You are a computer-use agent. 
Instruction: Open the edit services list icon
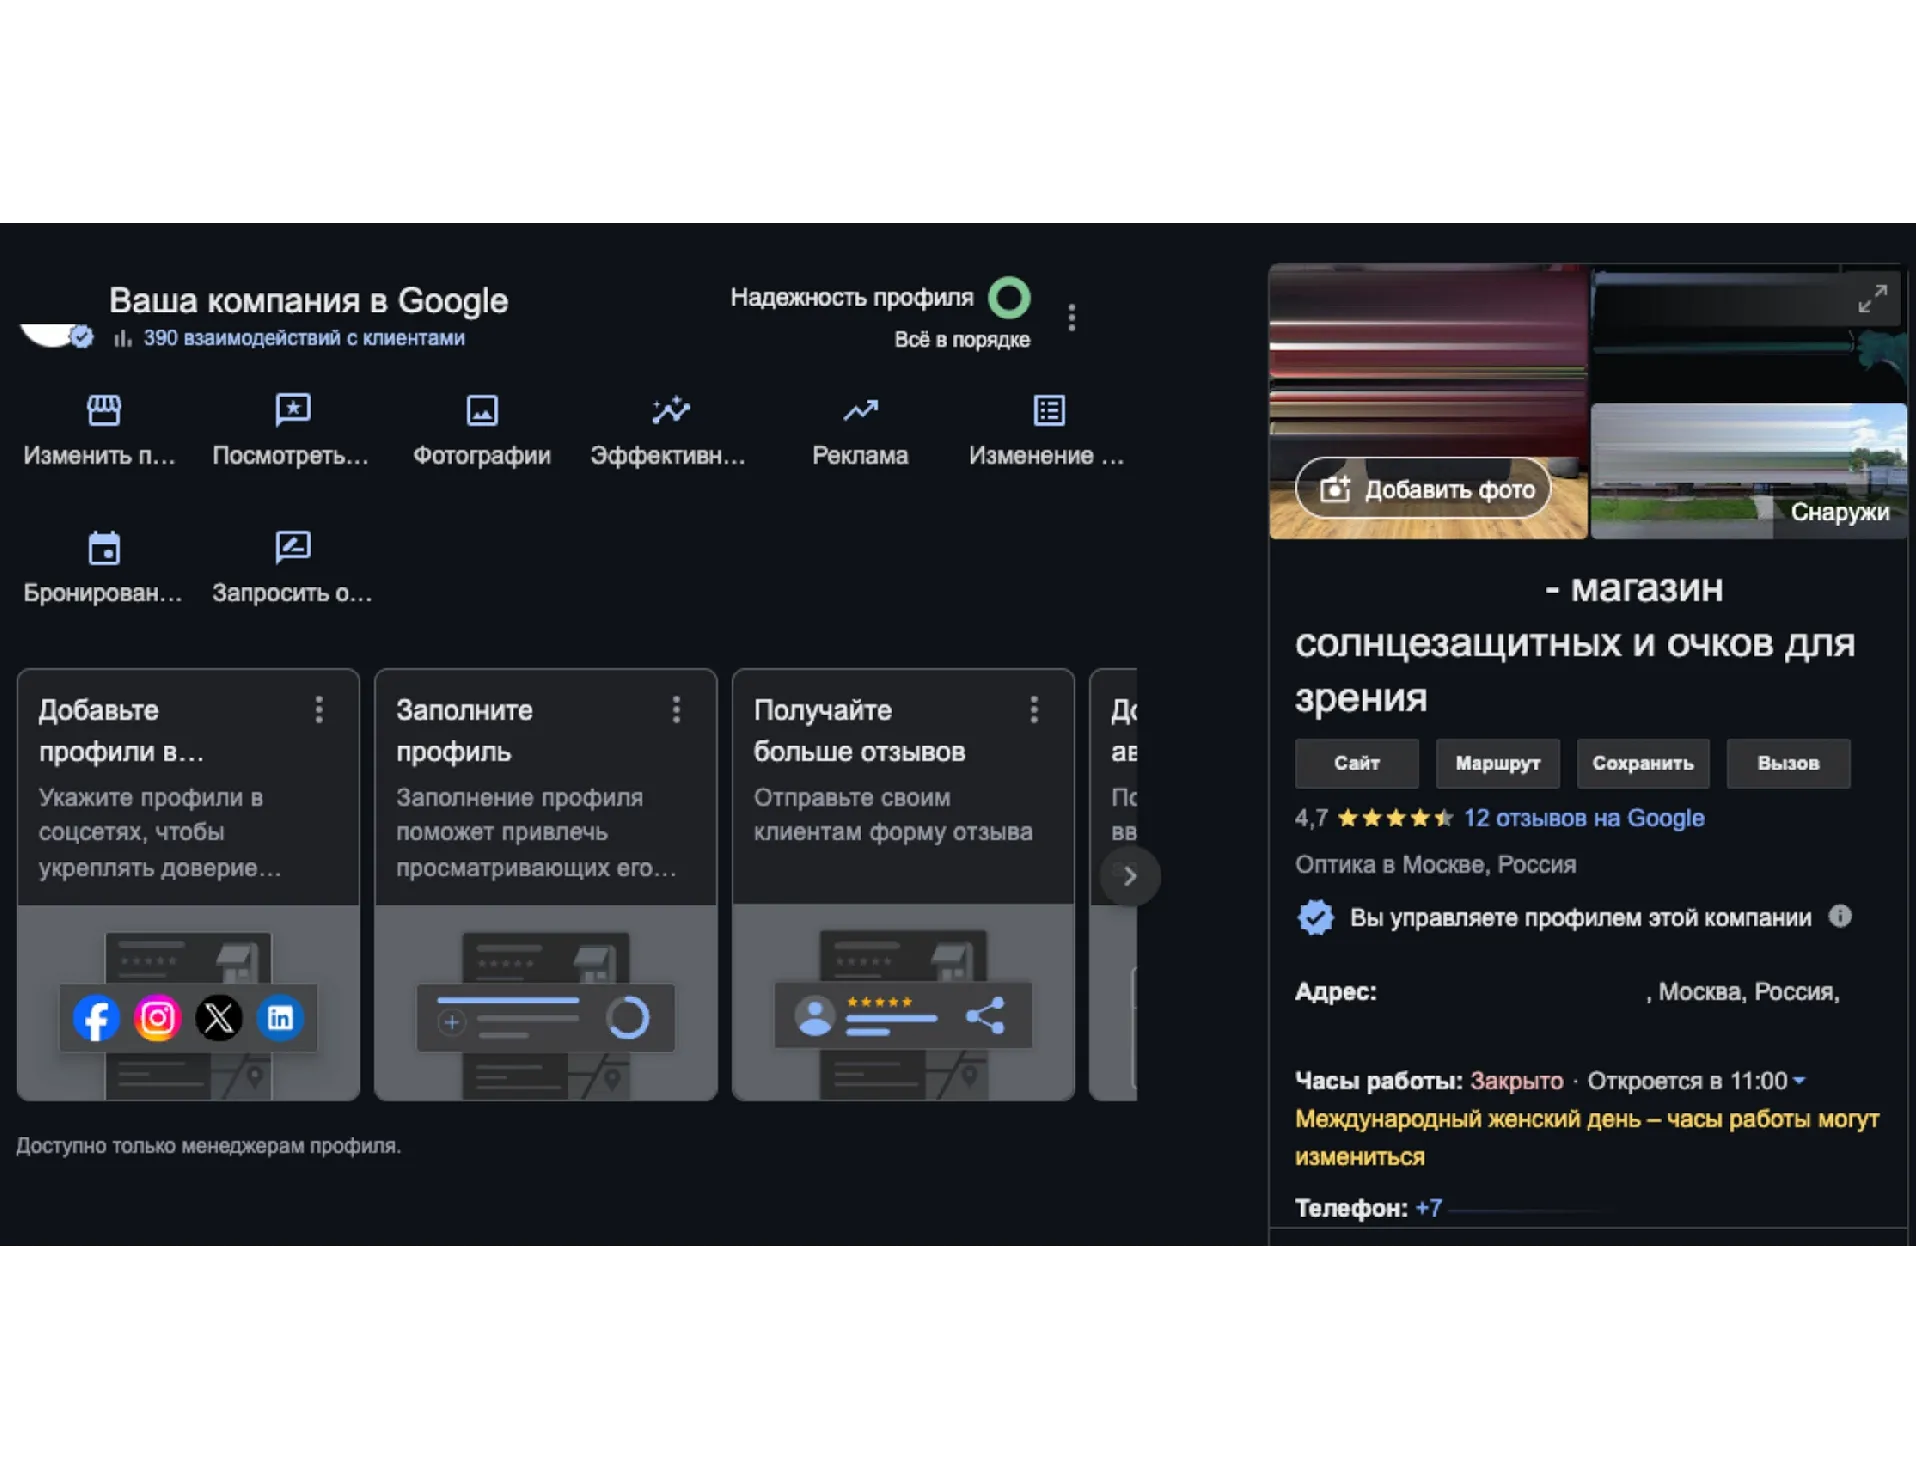coord(1048,410)
